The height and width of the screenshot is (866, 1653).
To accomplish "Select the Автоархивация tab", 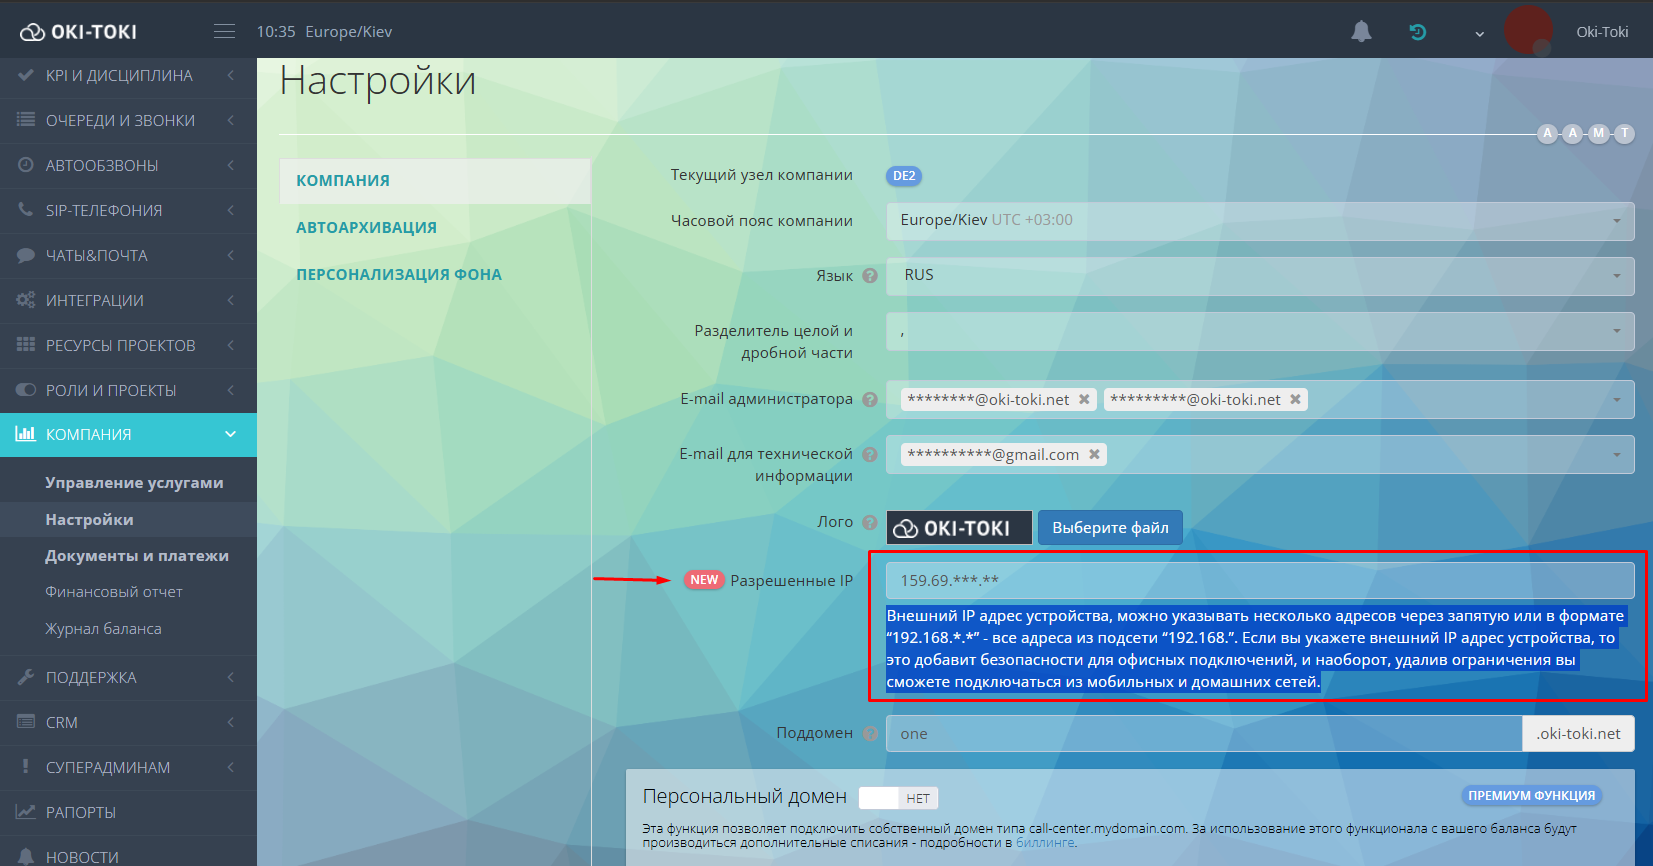I will (366, 228).
